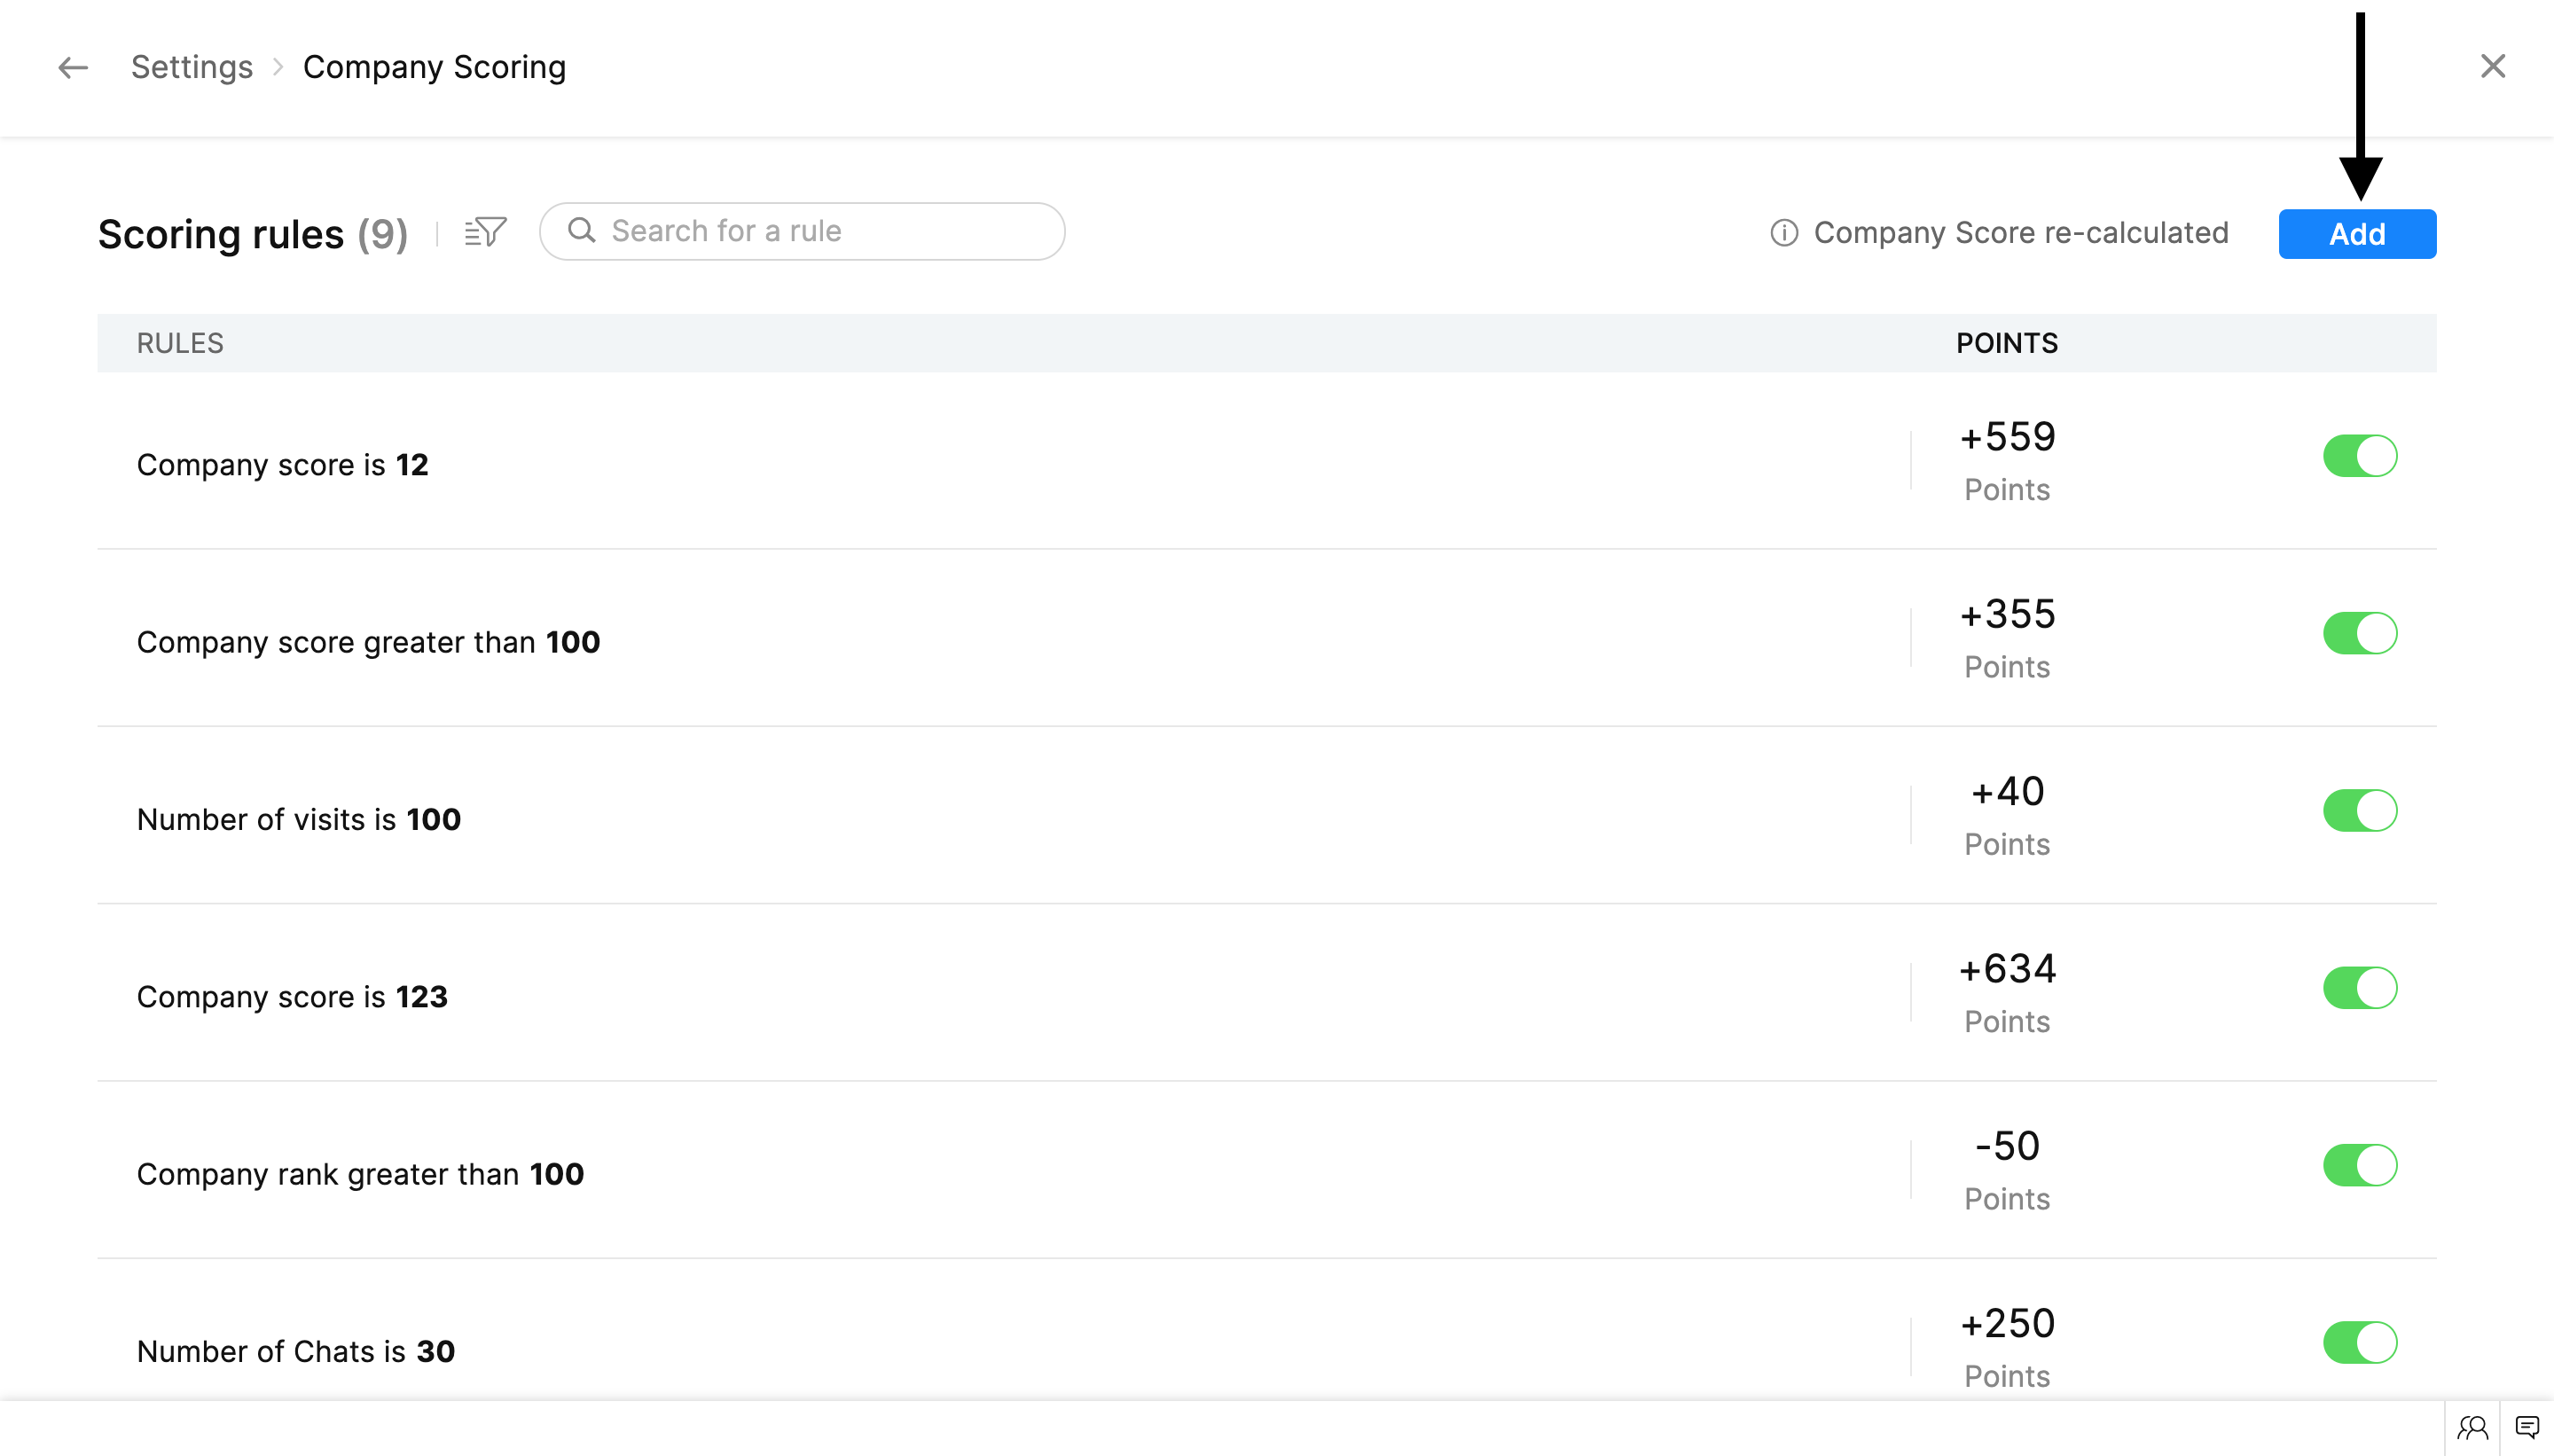Disable the Company score is 12 rule
This screenshot has width=2554, height=1456.
point(2359,456)
